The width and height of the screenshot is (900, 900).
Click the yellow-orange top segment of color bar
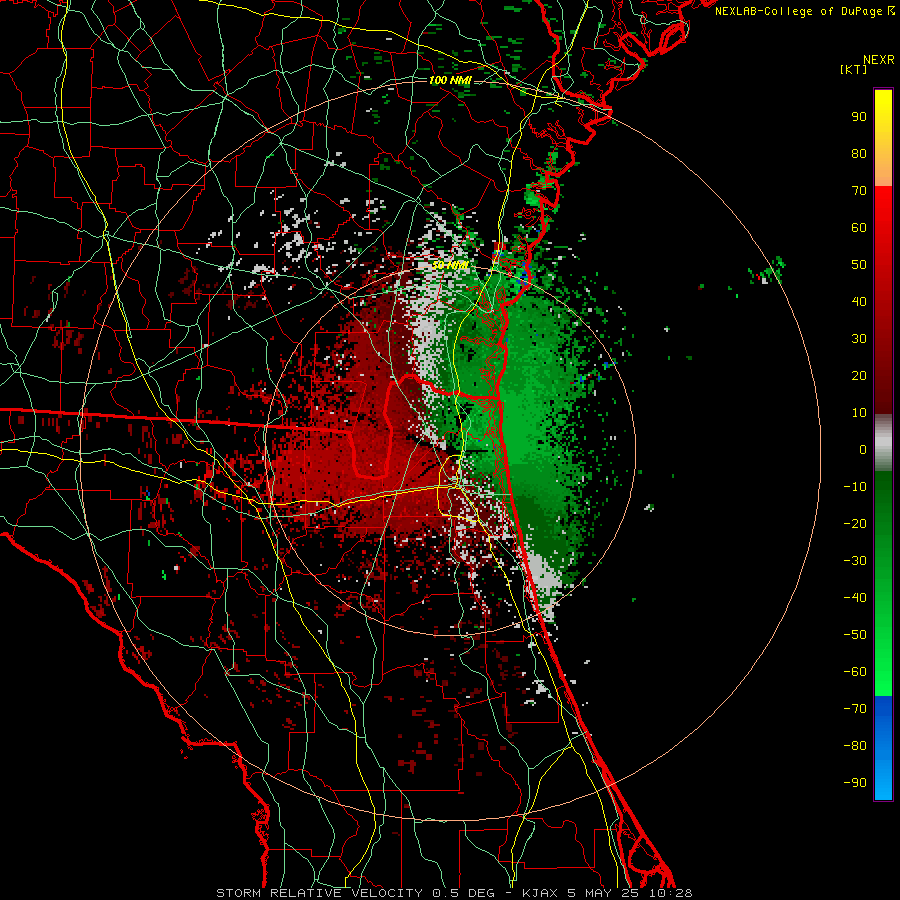tap(883, 138)
